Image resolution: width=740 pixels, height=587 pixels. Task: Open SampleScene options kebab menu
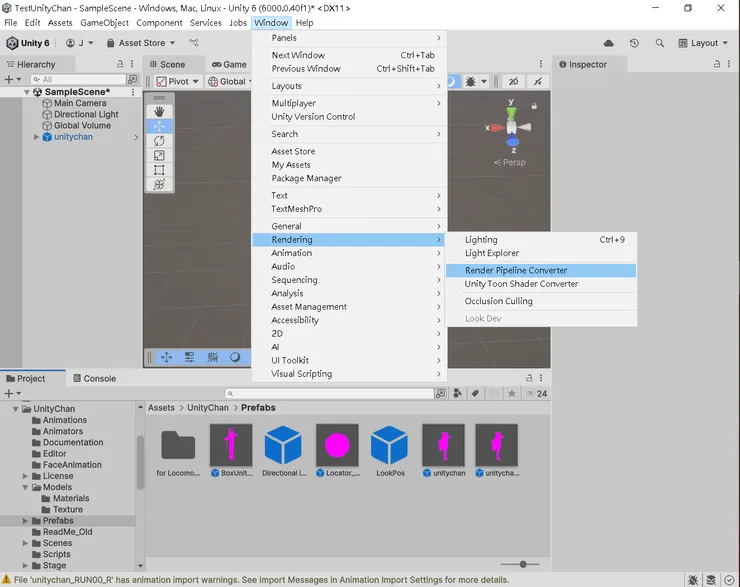[x=133, y=92]
